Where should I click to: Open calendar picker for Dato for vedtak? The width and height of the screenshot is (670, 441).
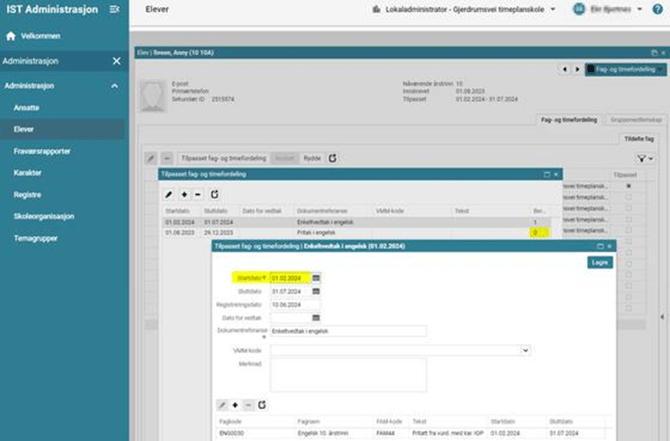(x=316, y=318)
